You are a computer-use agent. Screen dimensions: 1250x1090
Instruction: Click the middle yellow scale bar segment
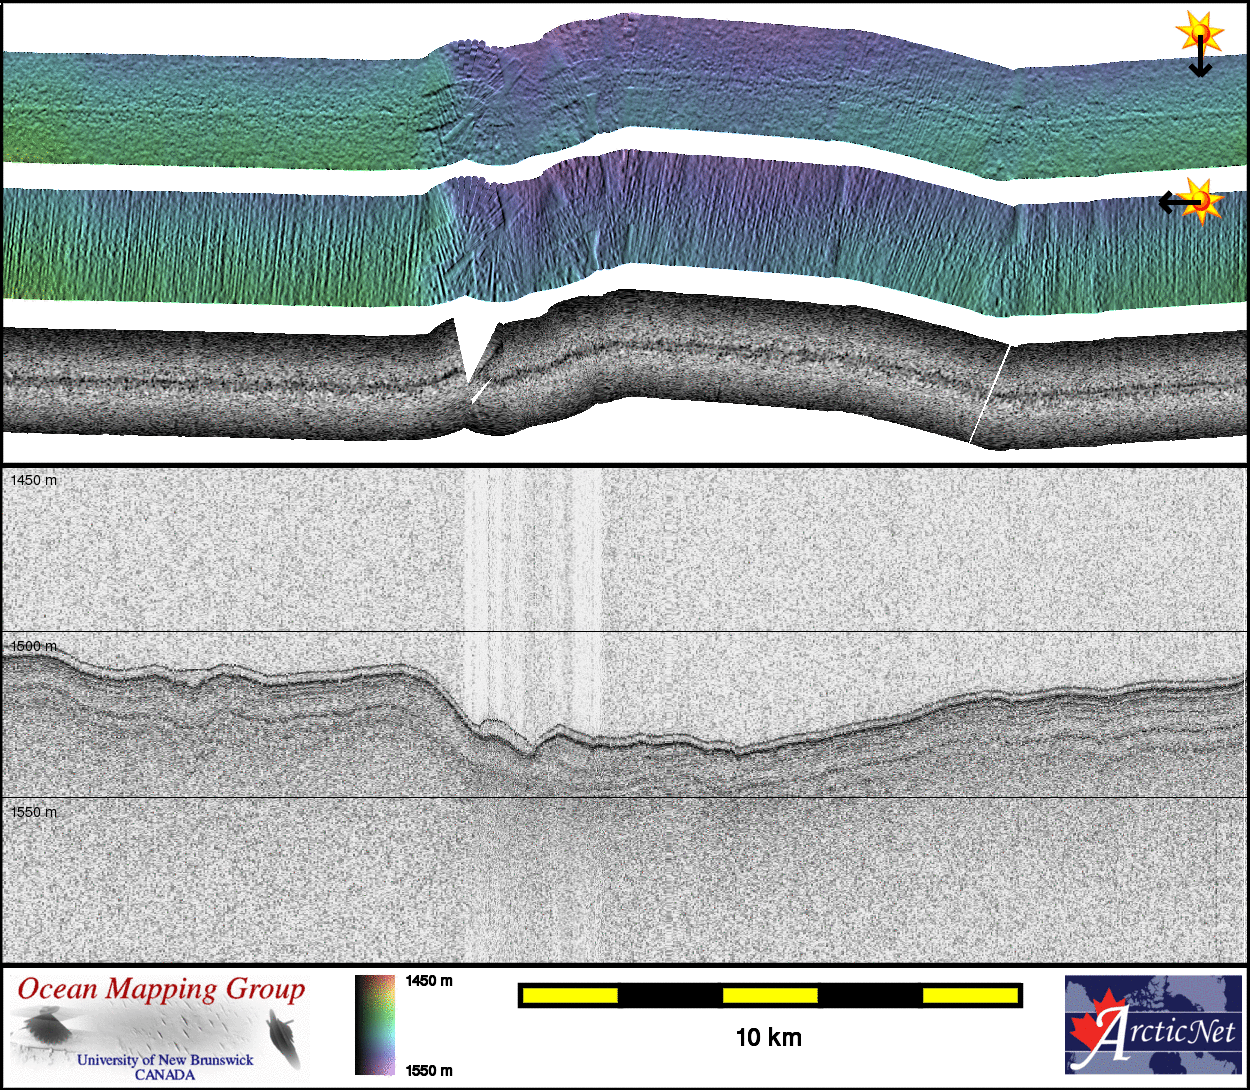[770, 995]
